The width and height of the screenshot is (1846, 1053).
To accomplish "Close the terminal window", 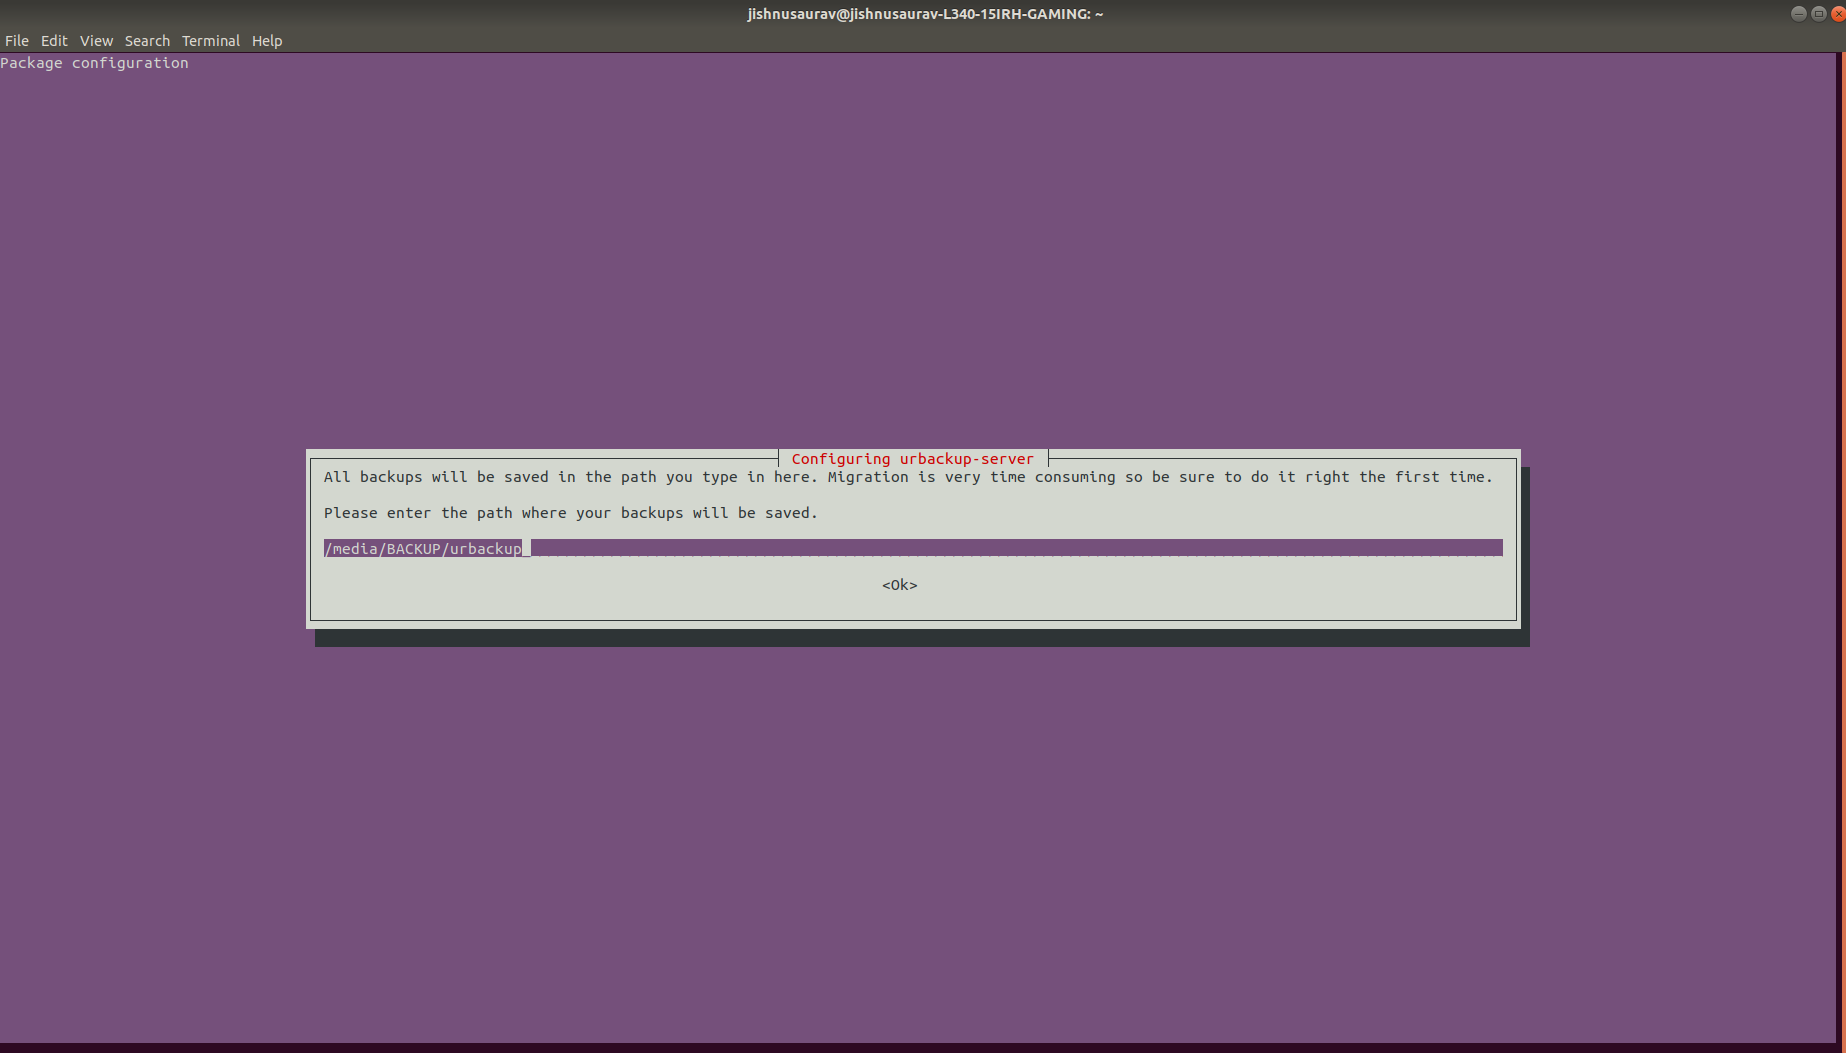I will (1838, 14).
